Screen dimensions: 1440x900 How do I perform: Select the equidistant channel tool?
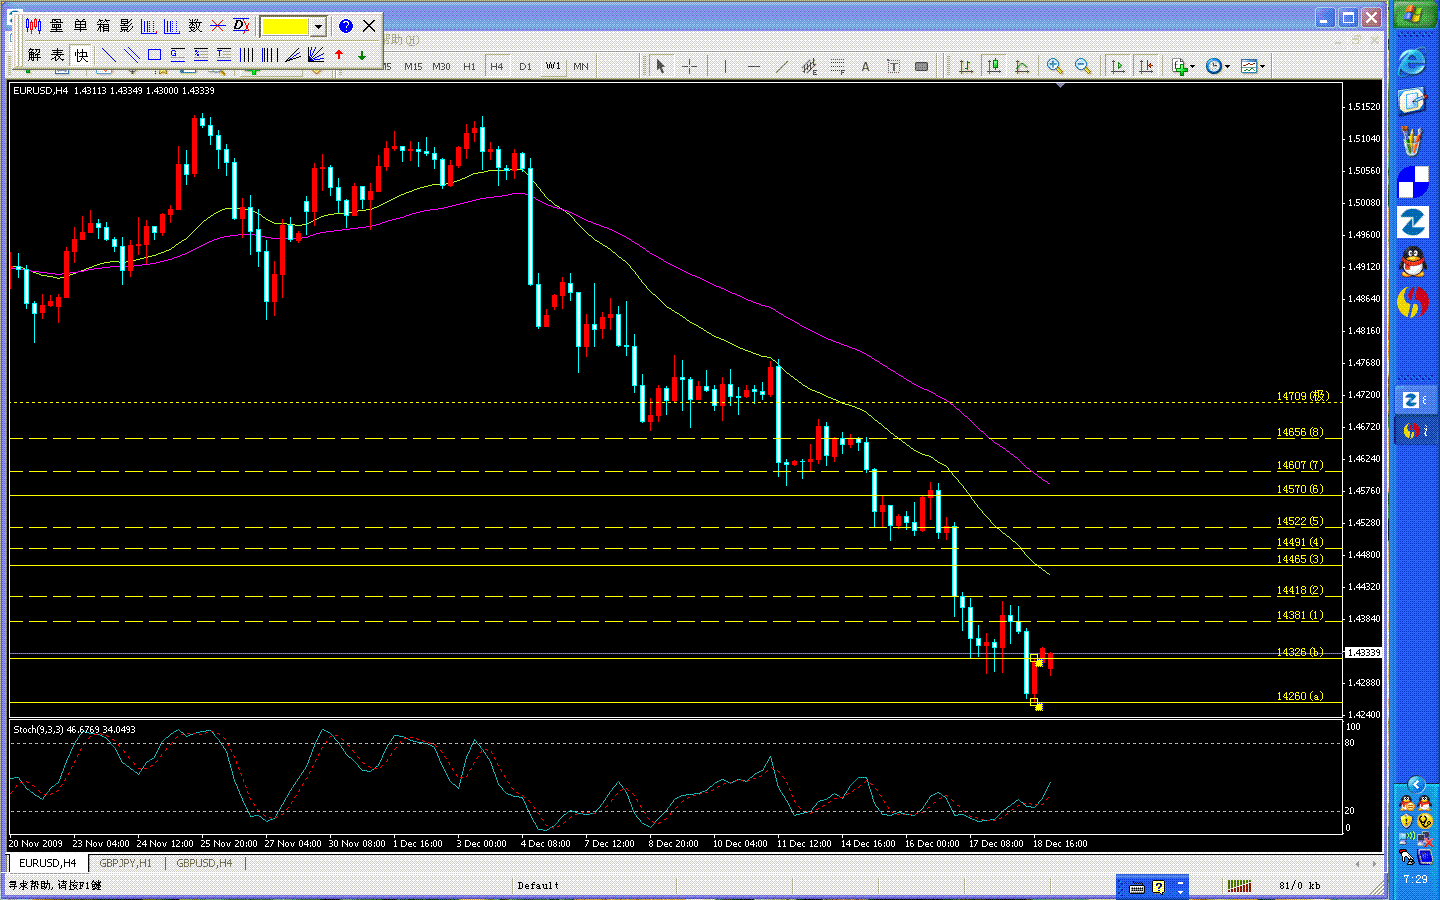point(809,66)
